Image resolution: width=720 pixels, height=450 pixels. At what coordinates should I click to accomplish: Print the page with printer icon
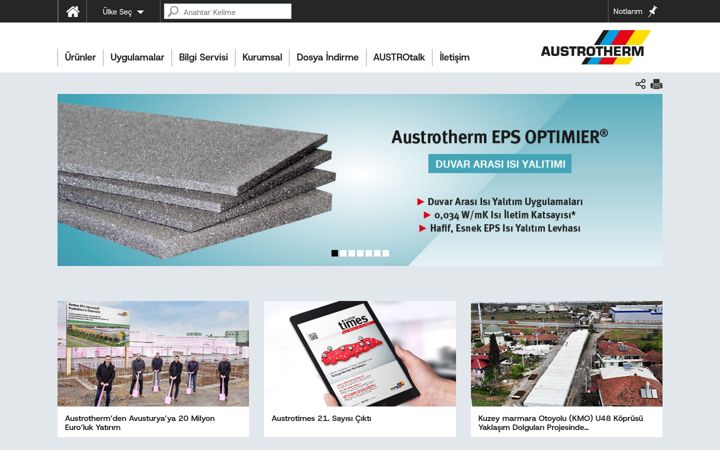(656, 84)
